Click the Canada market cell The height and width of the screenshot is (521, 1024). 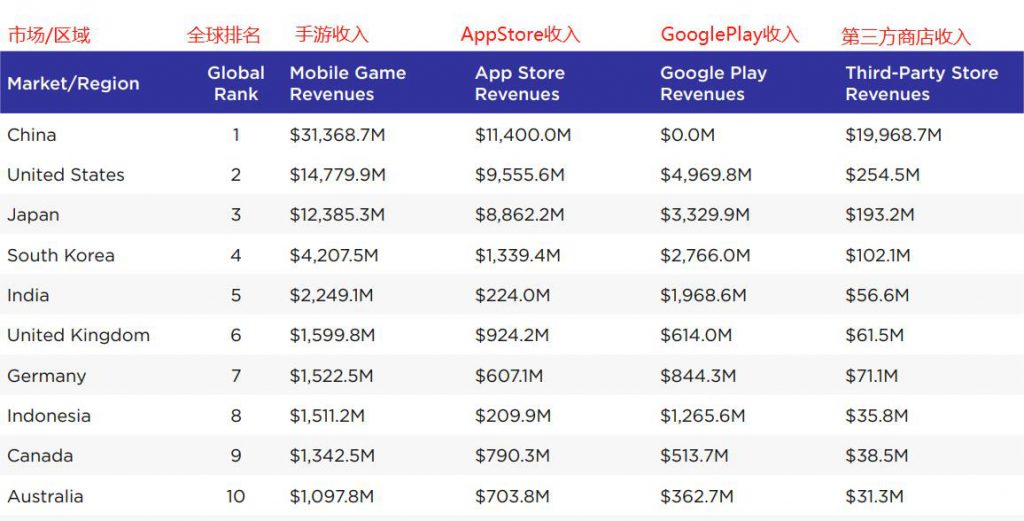[x=40, y=456]
